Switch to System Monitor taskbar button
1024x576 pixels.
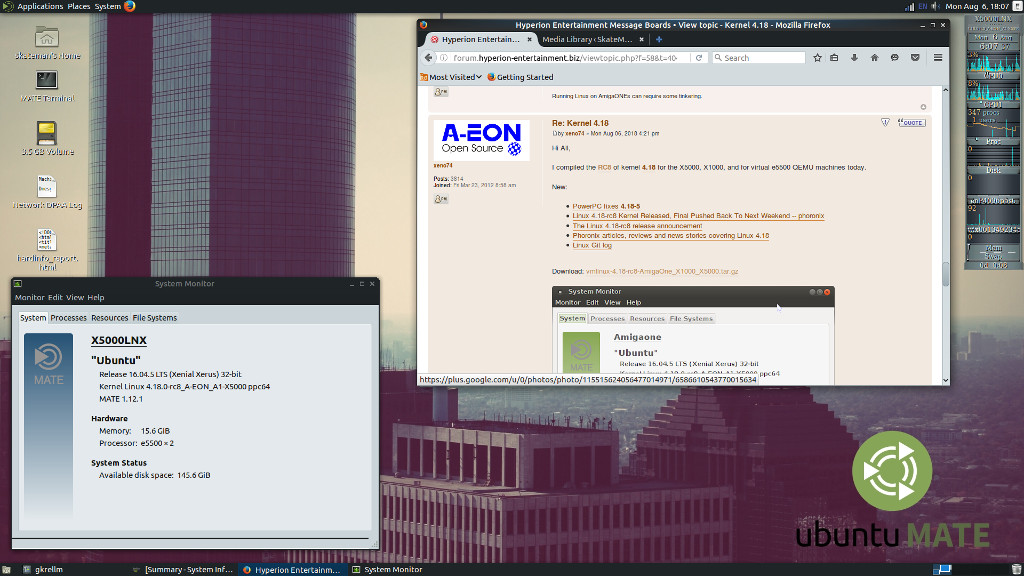(x=387, y=569)
